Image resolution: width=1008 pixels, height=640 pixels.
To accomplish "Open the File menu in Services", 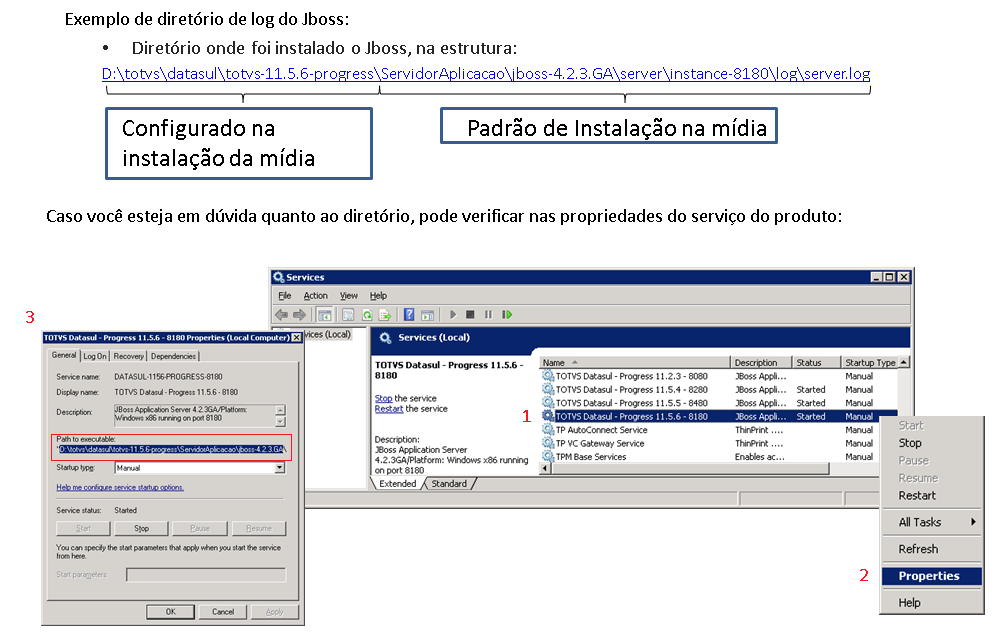I will [285, 296].
